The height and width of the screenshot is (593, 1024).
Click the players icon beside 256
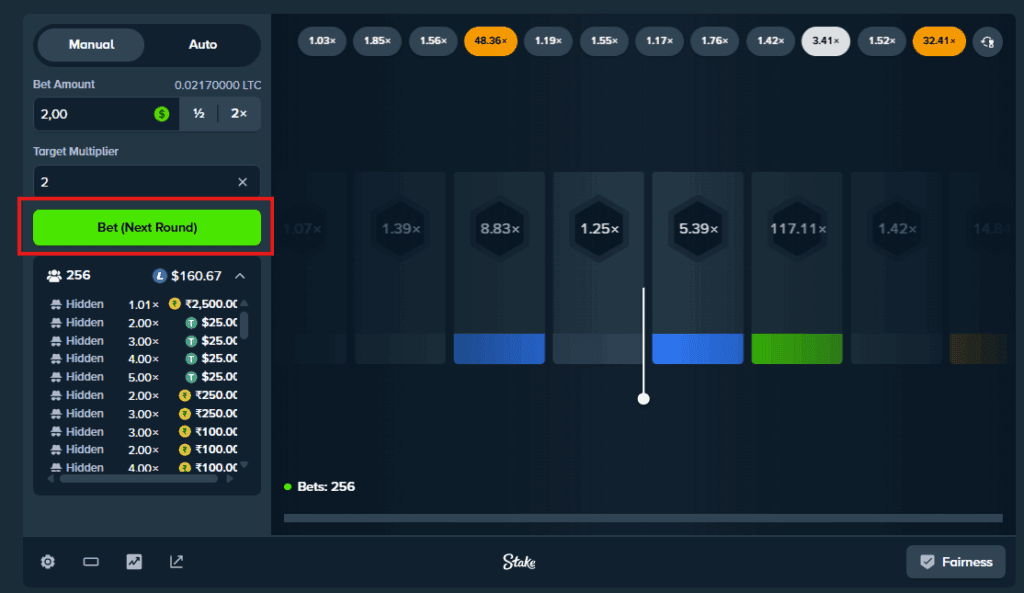coord(54,276)
